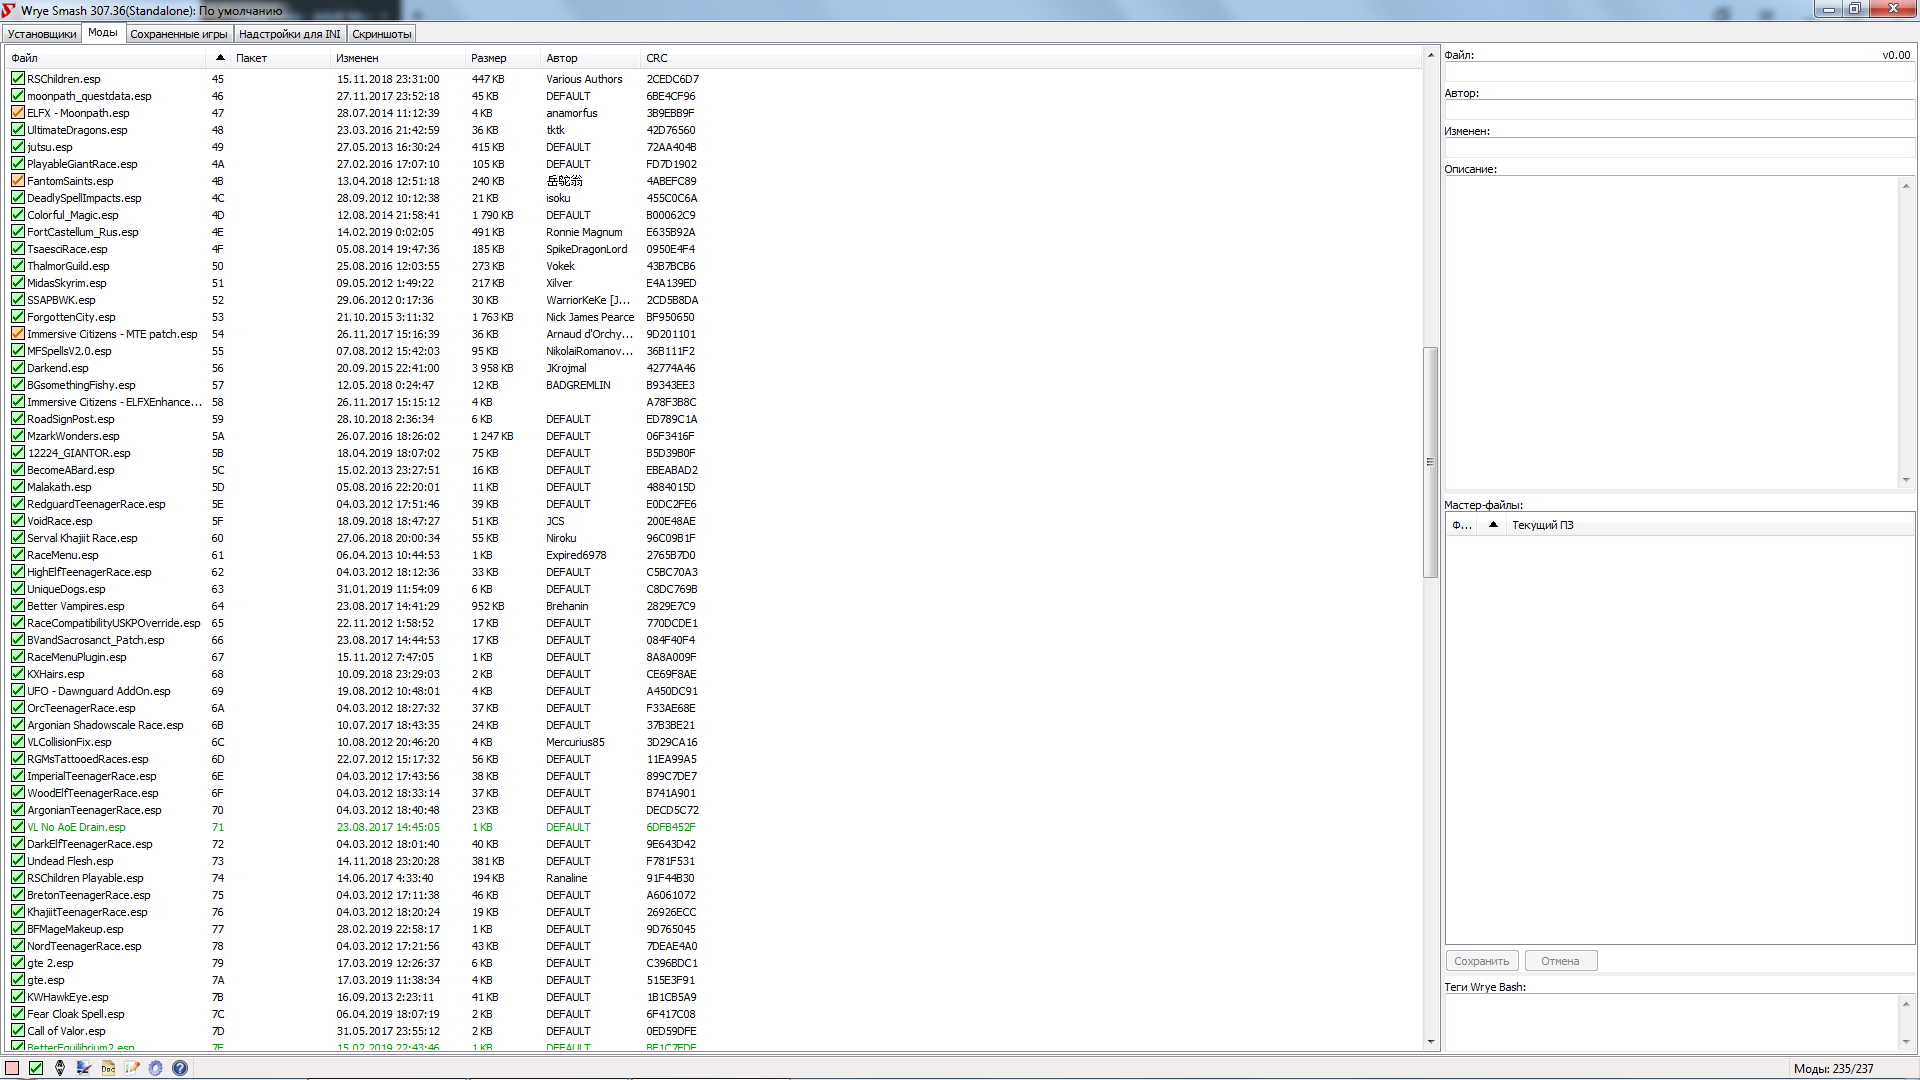
Task: Open settings via the gear icon
Action: point(156,1068)
